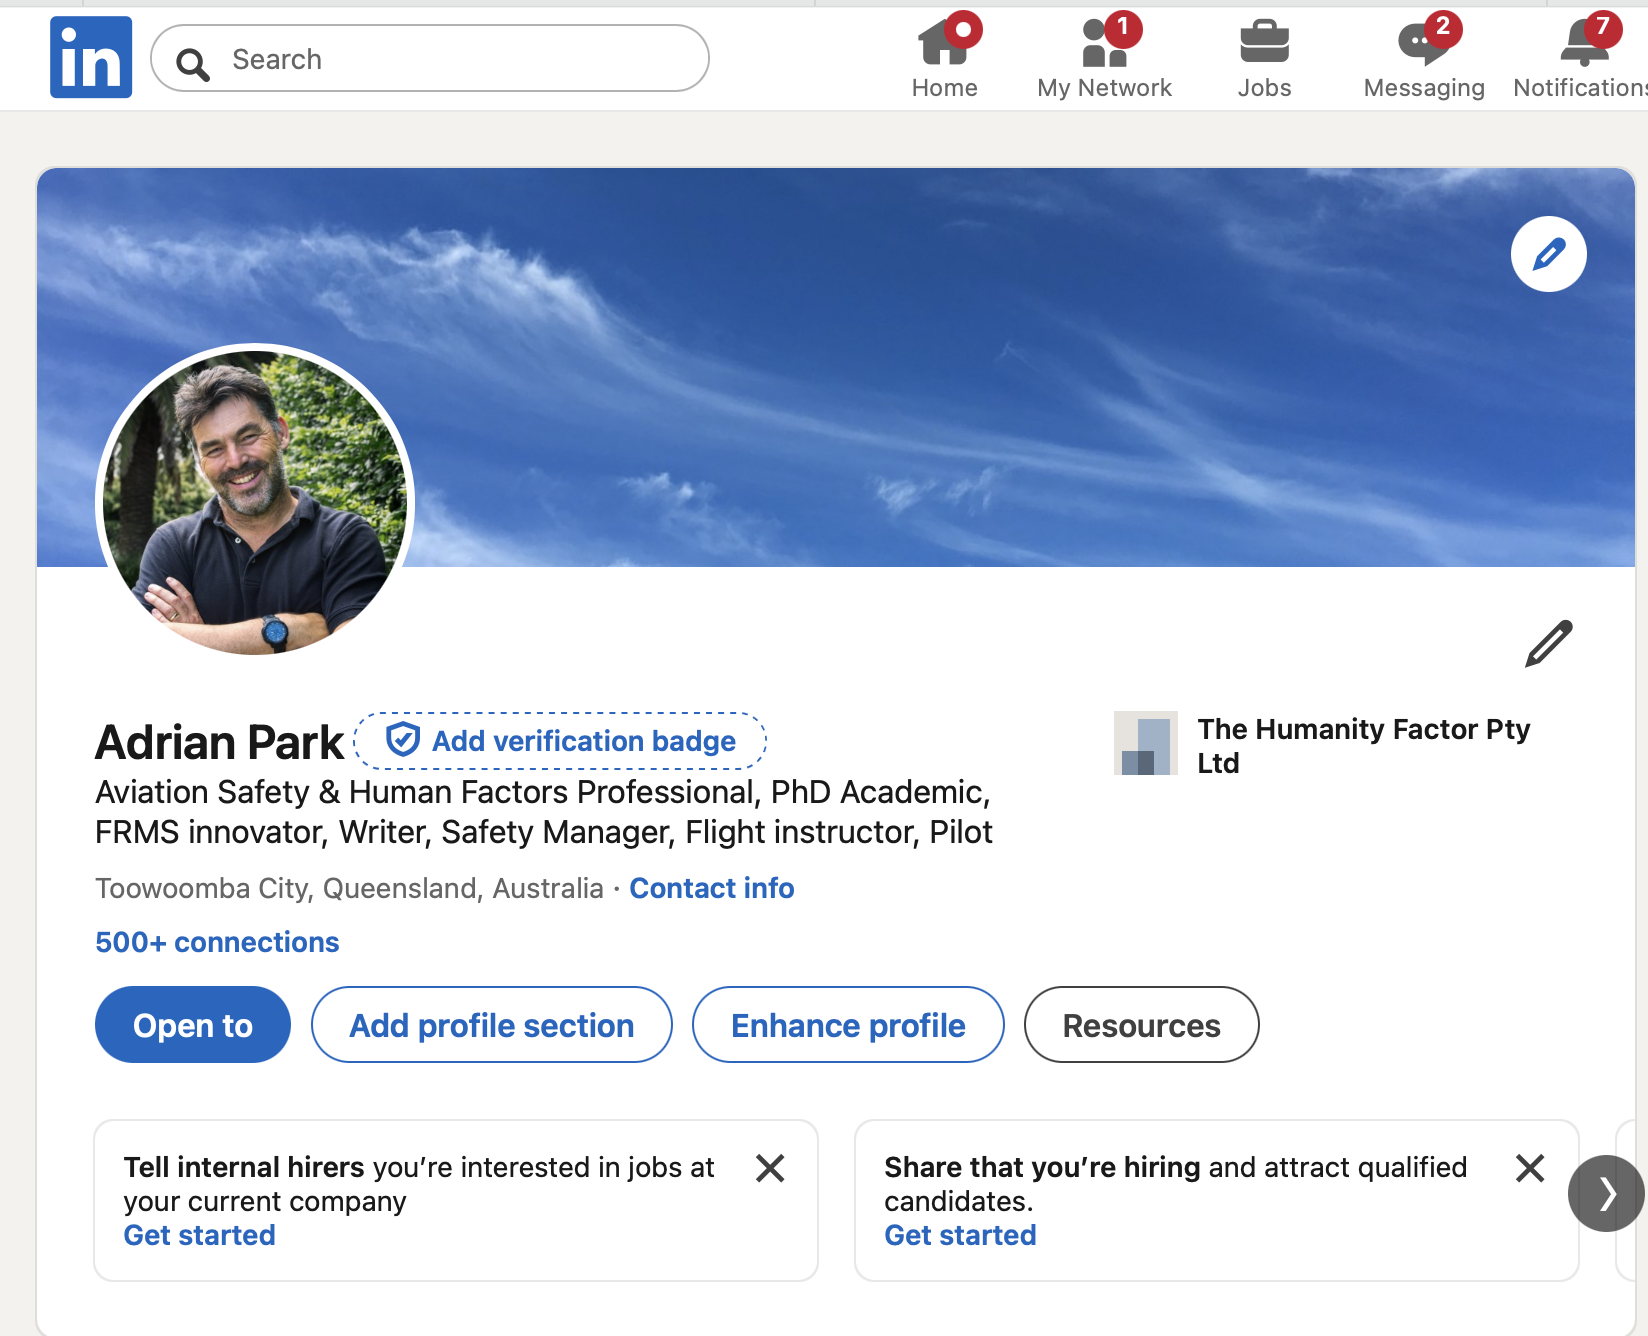Show more suggestion cards with the right arrow
The width and height of the screenshot is (1648, 1336).
tap(1605, 1193)
